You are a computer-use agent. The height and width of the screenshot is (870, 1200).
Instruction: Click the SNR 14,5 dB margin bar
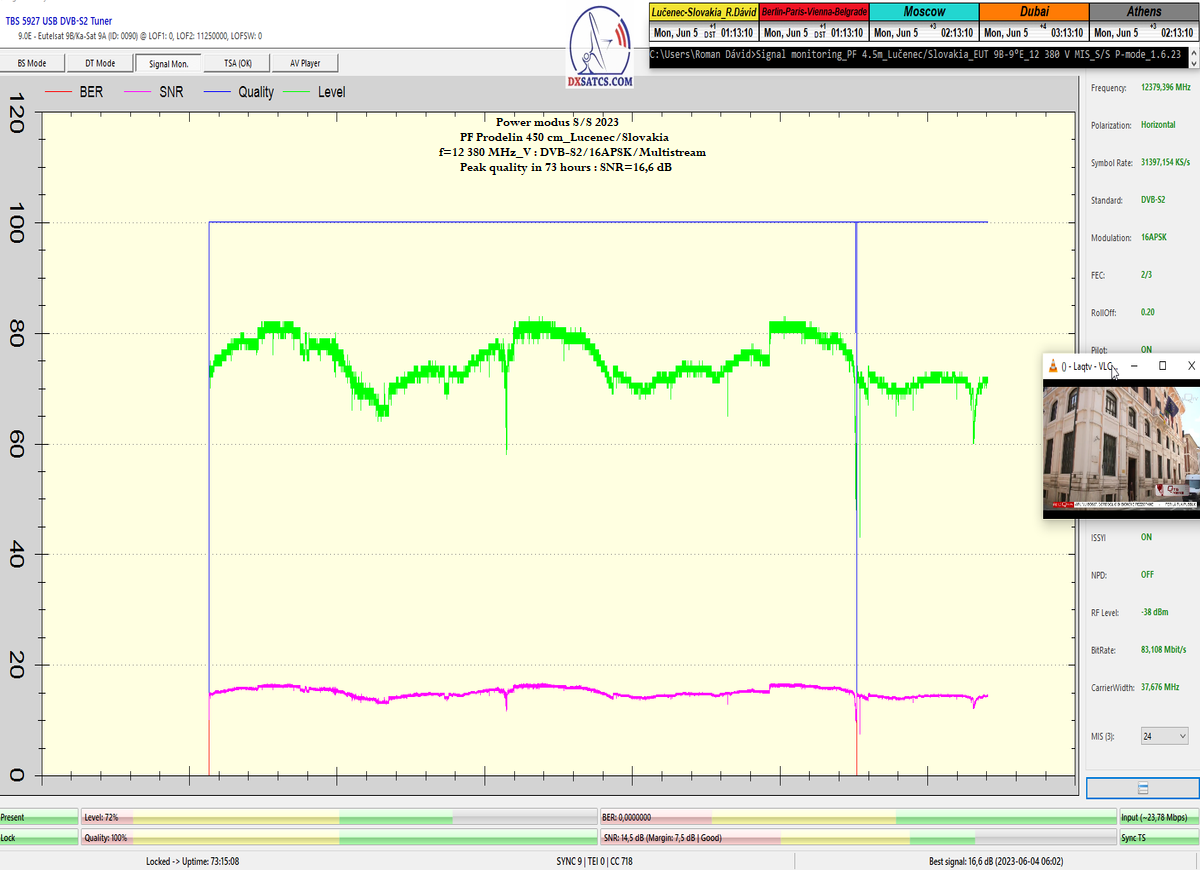click(857, 837)
